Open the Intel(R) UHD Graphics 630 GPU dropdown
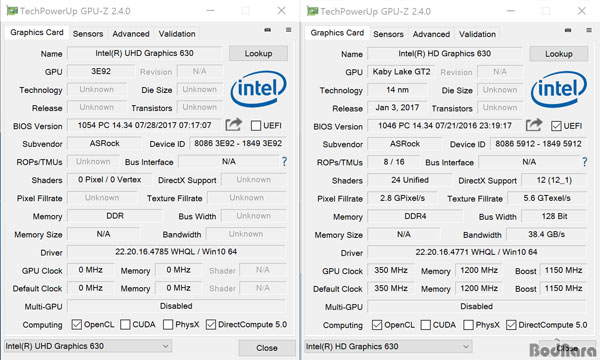600x360 pixels. click(x=88, y=346)
